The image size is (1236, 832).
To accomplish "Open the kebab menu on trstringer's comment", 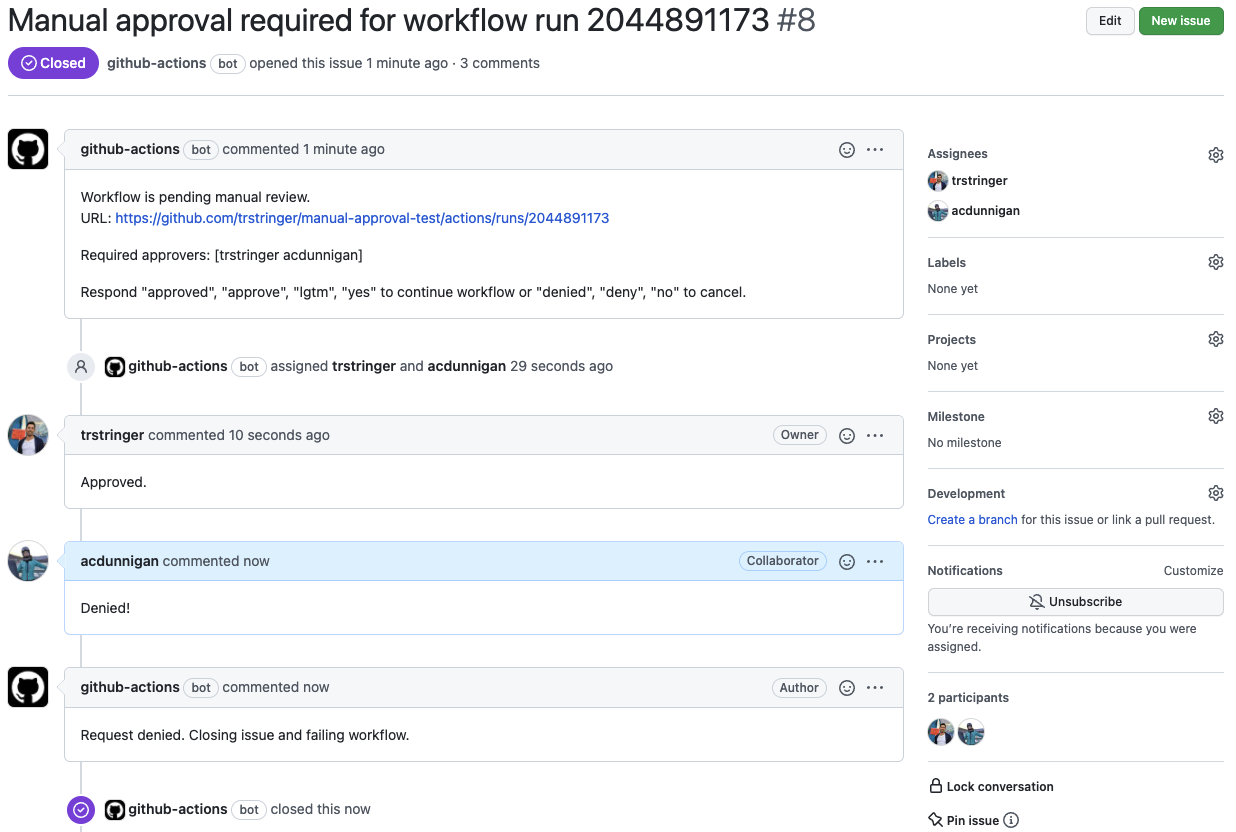I will (x=875, y=435).
